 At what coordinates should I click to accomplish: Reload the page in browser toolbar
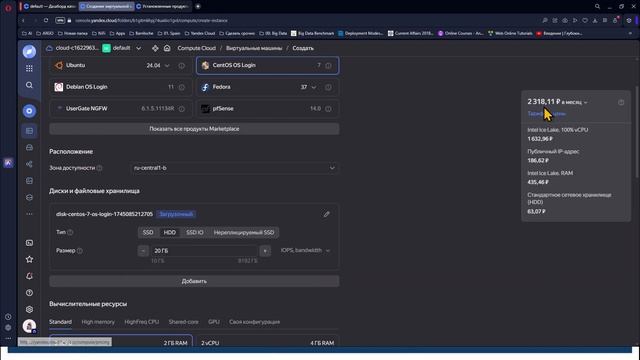point(46,20)
